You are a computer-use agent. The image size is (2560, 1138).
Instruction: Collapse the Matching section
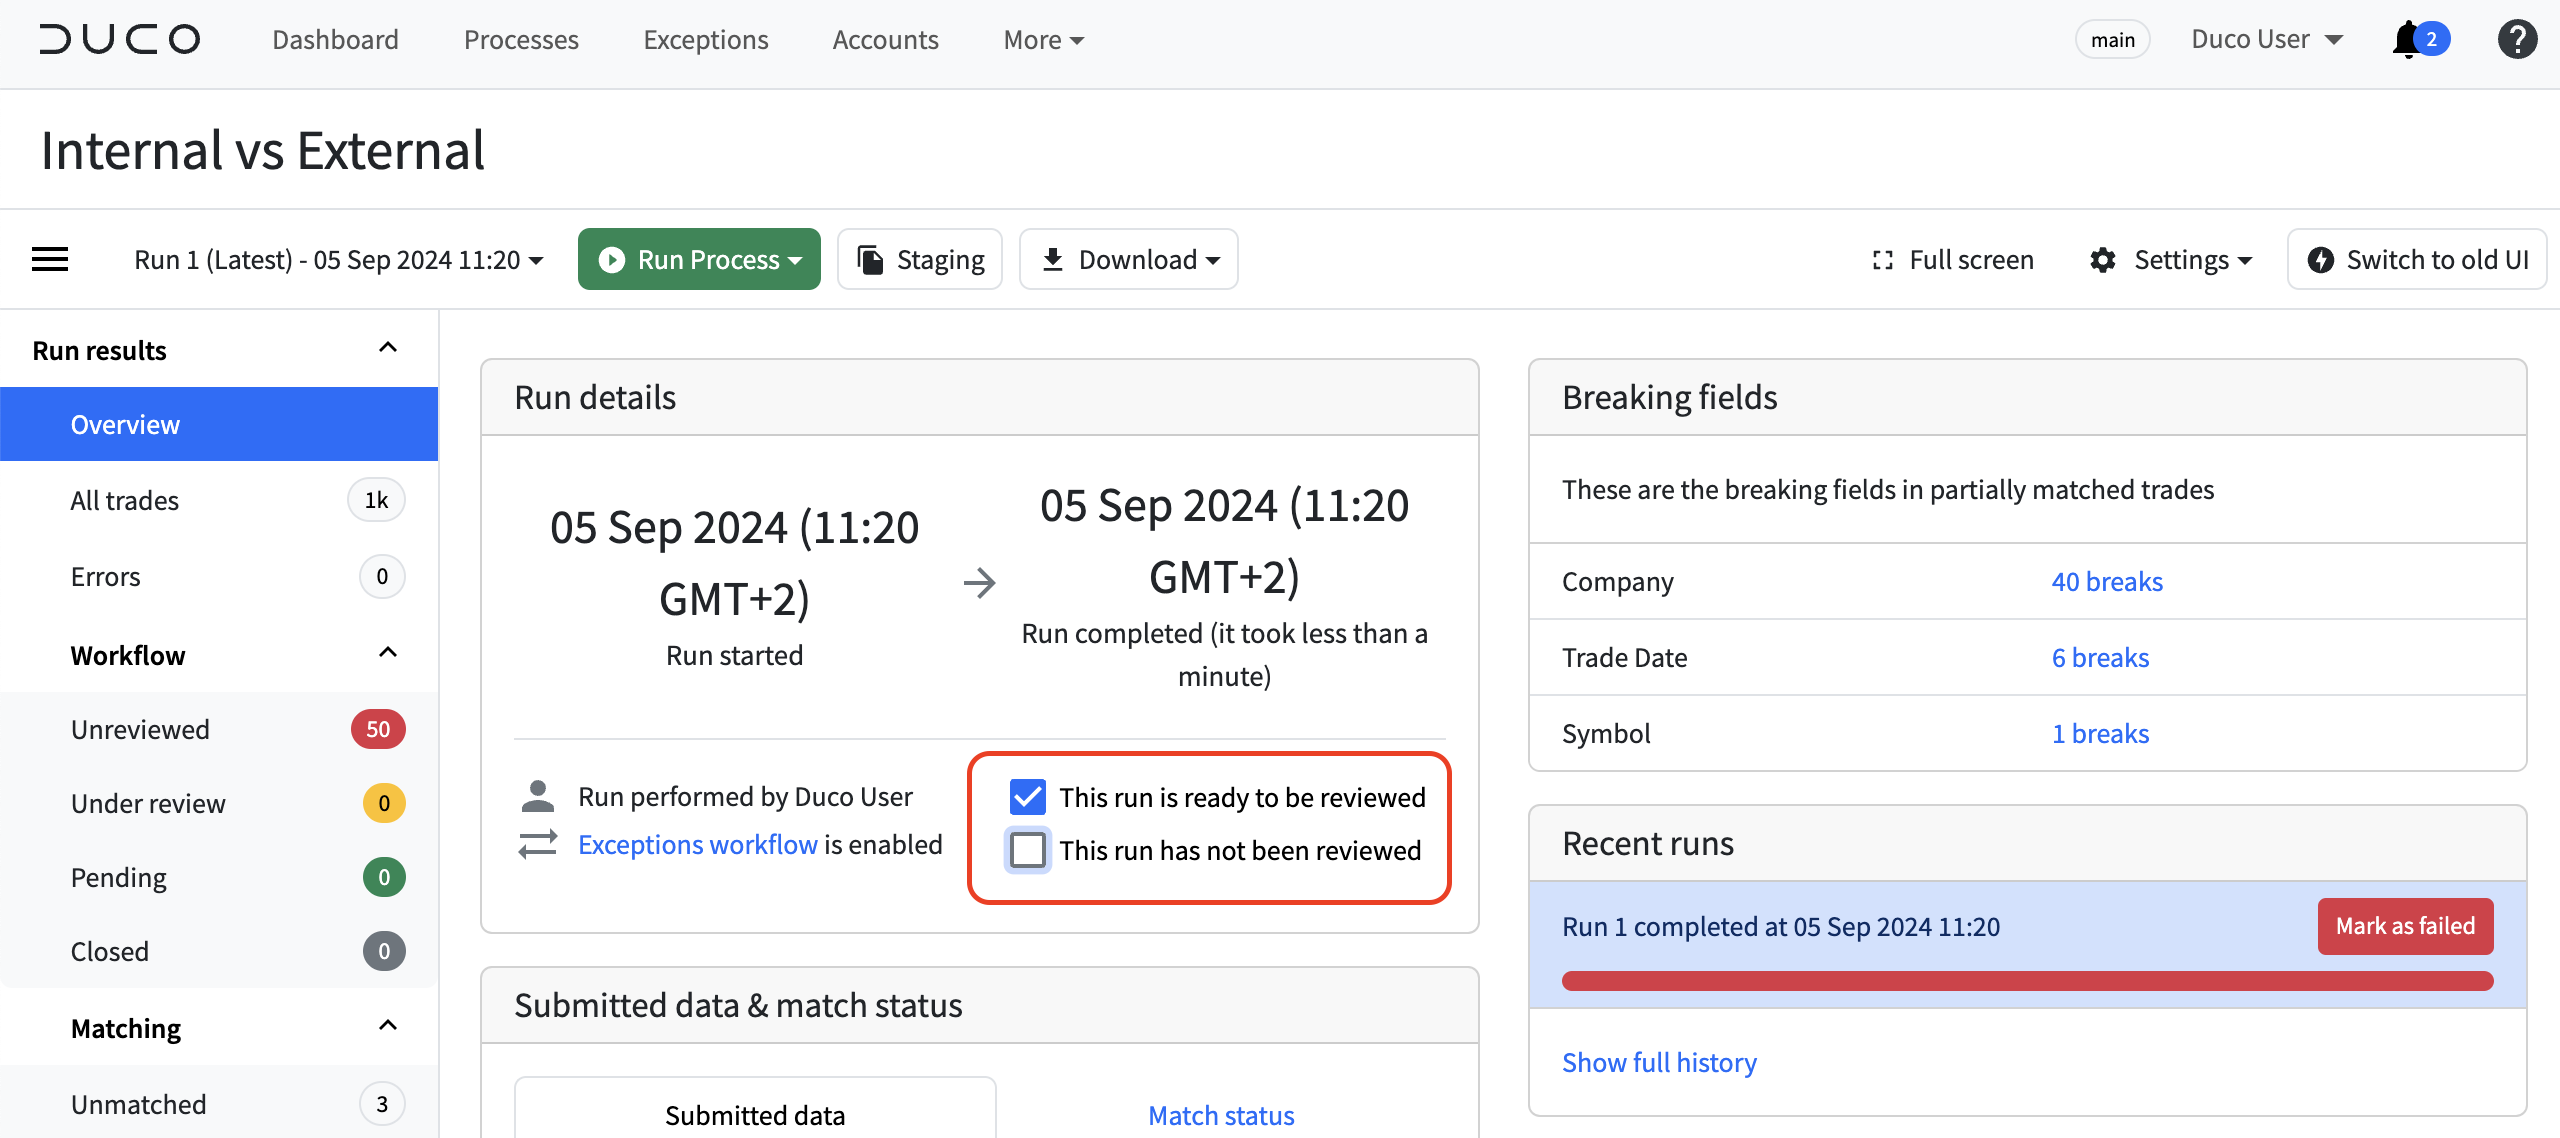coord(388,1026)
